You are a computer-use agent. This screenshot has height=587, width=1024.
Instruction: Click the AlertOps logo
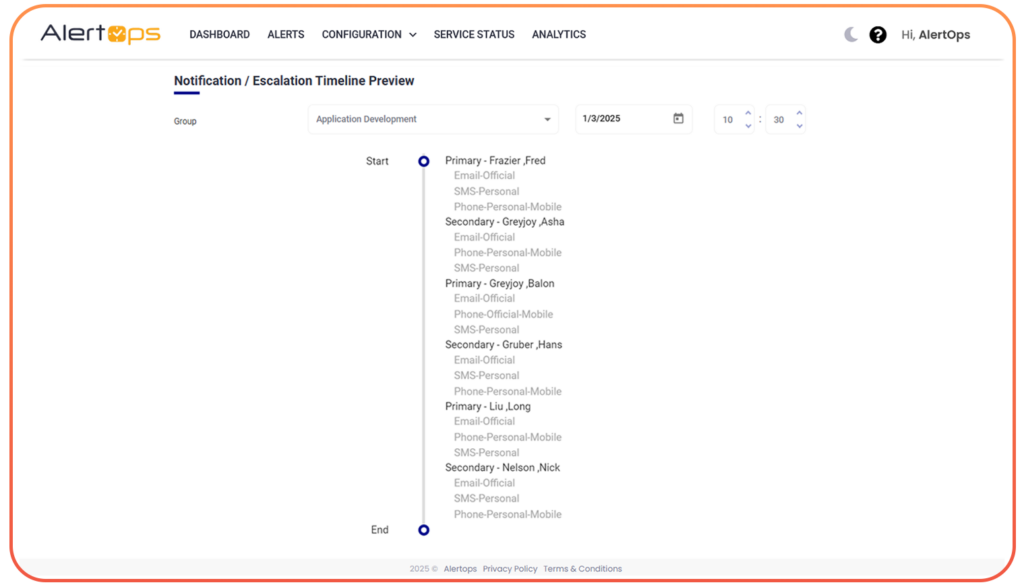[100, 33]
